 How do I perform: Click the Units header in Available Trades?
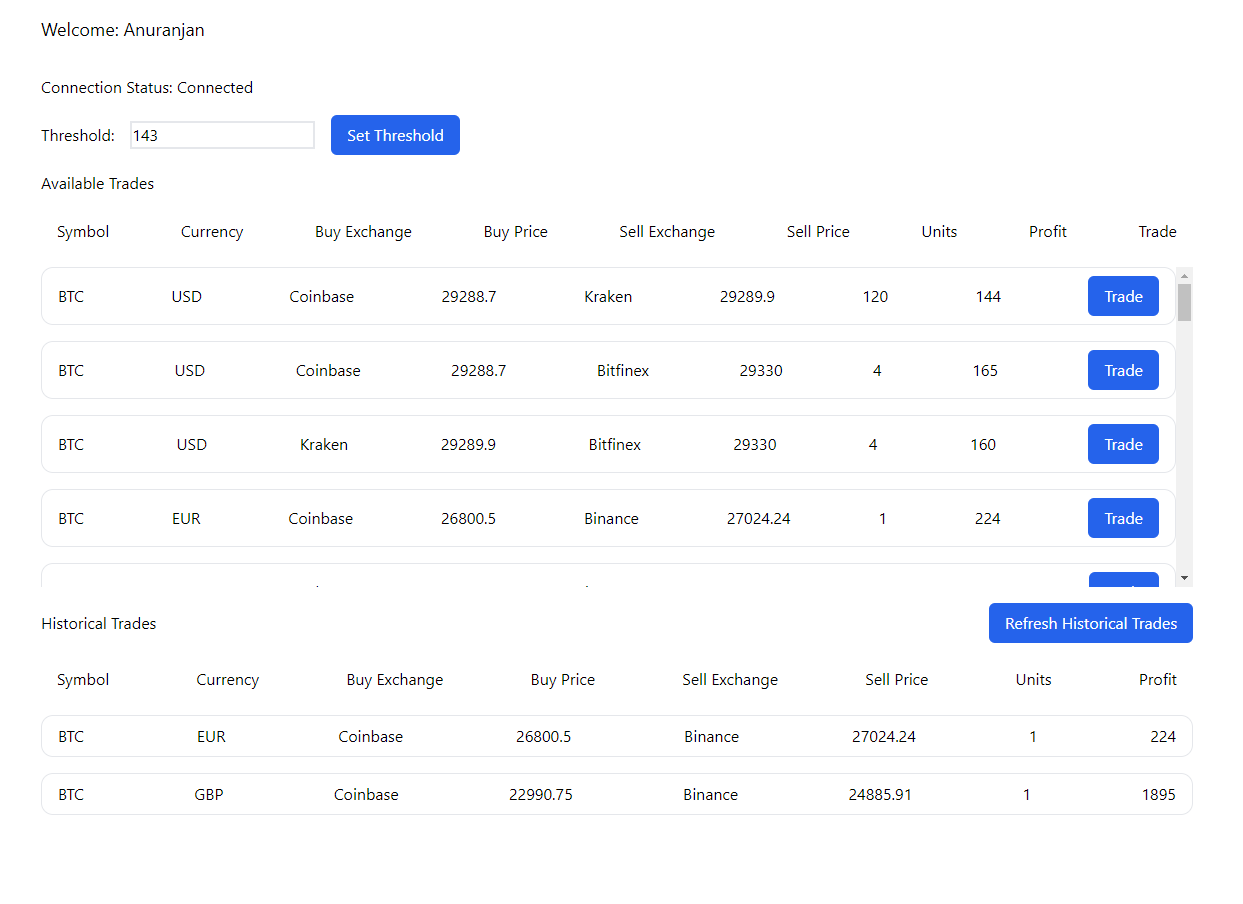pos(939,232)
